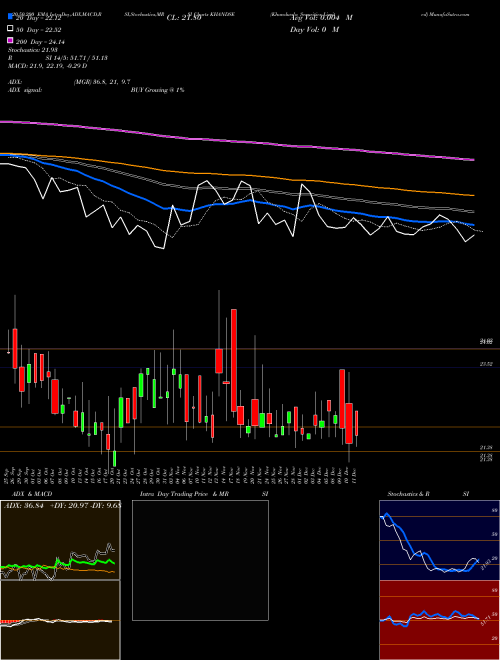
Task: Click the 23.52 price axis label
Action: 486,364
